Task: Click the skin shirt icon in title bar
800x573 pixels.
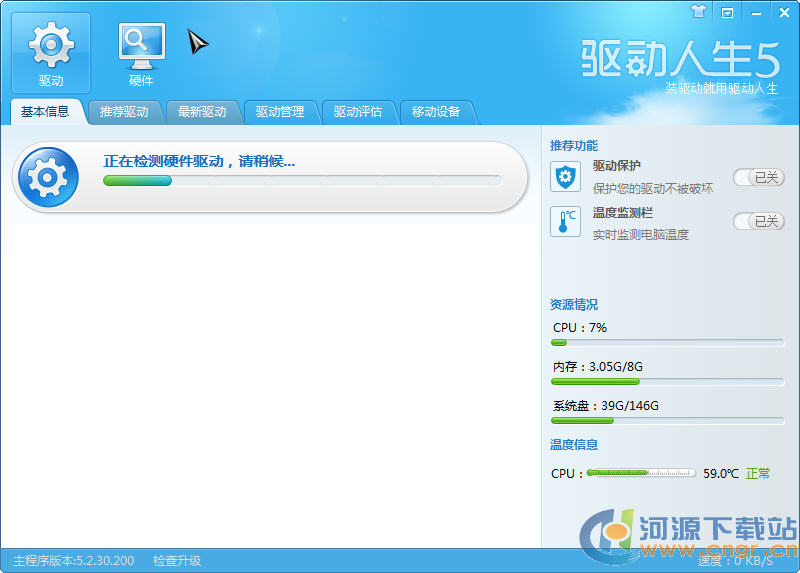Action: click(x=699, y=12)
